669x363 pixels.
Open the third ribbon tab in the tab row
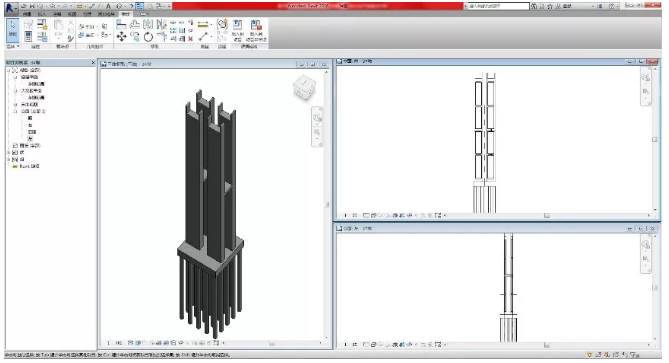pyautogui.click(x=57, y=14)
